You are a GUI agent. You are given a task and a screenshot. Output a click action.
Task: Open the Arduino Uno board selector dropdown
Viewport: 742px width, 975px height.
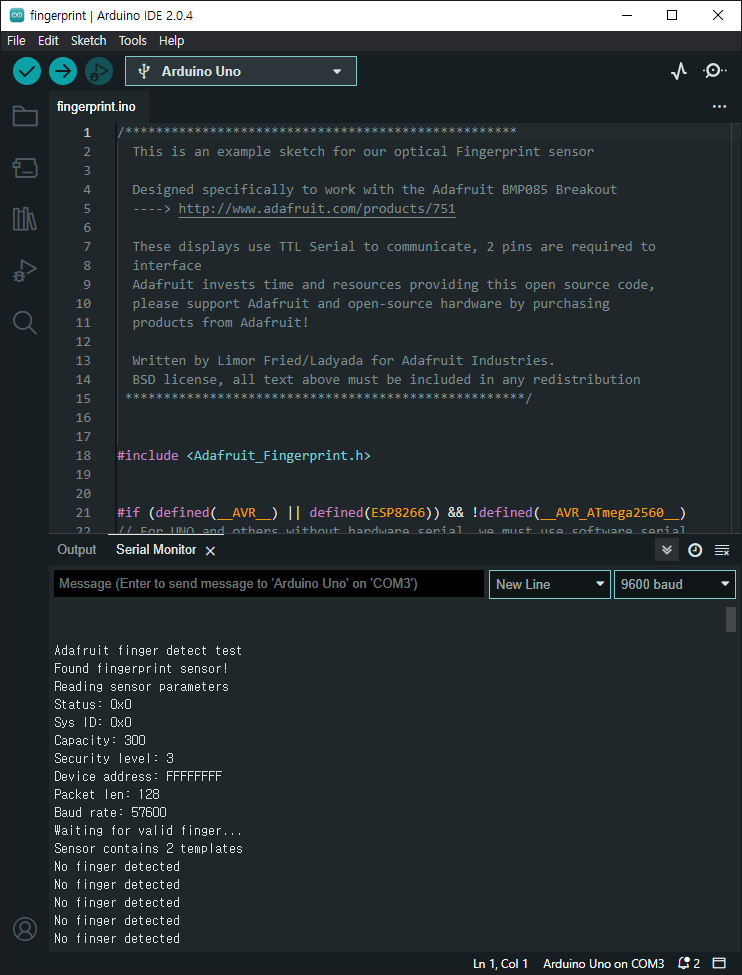click(241, 72)
